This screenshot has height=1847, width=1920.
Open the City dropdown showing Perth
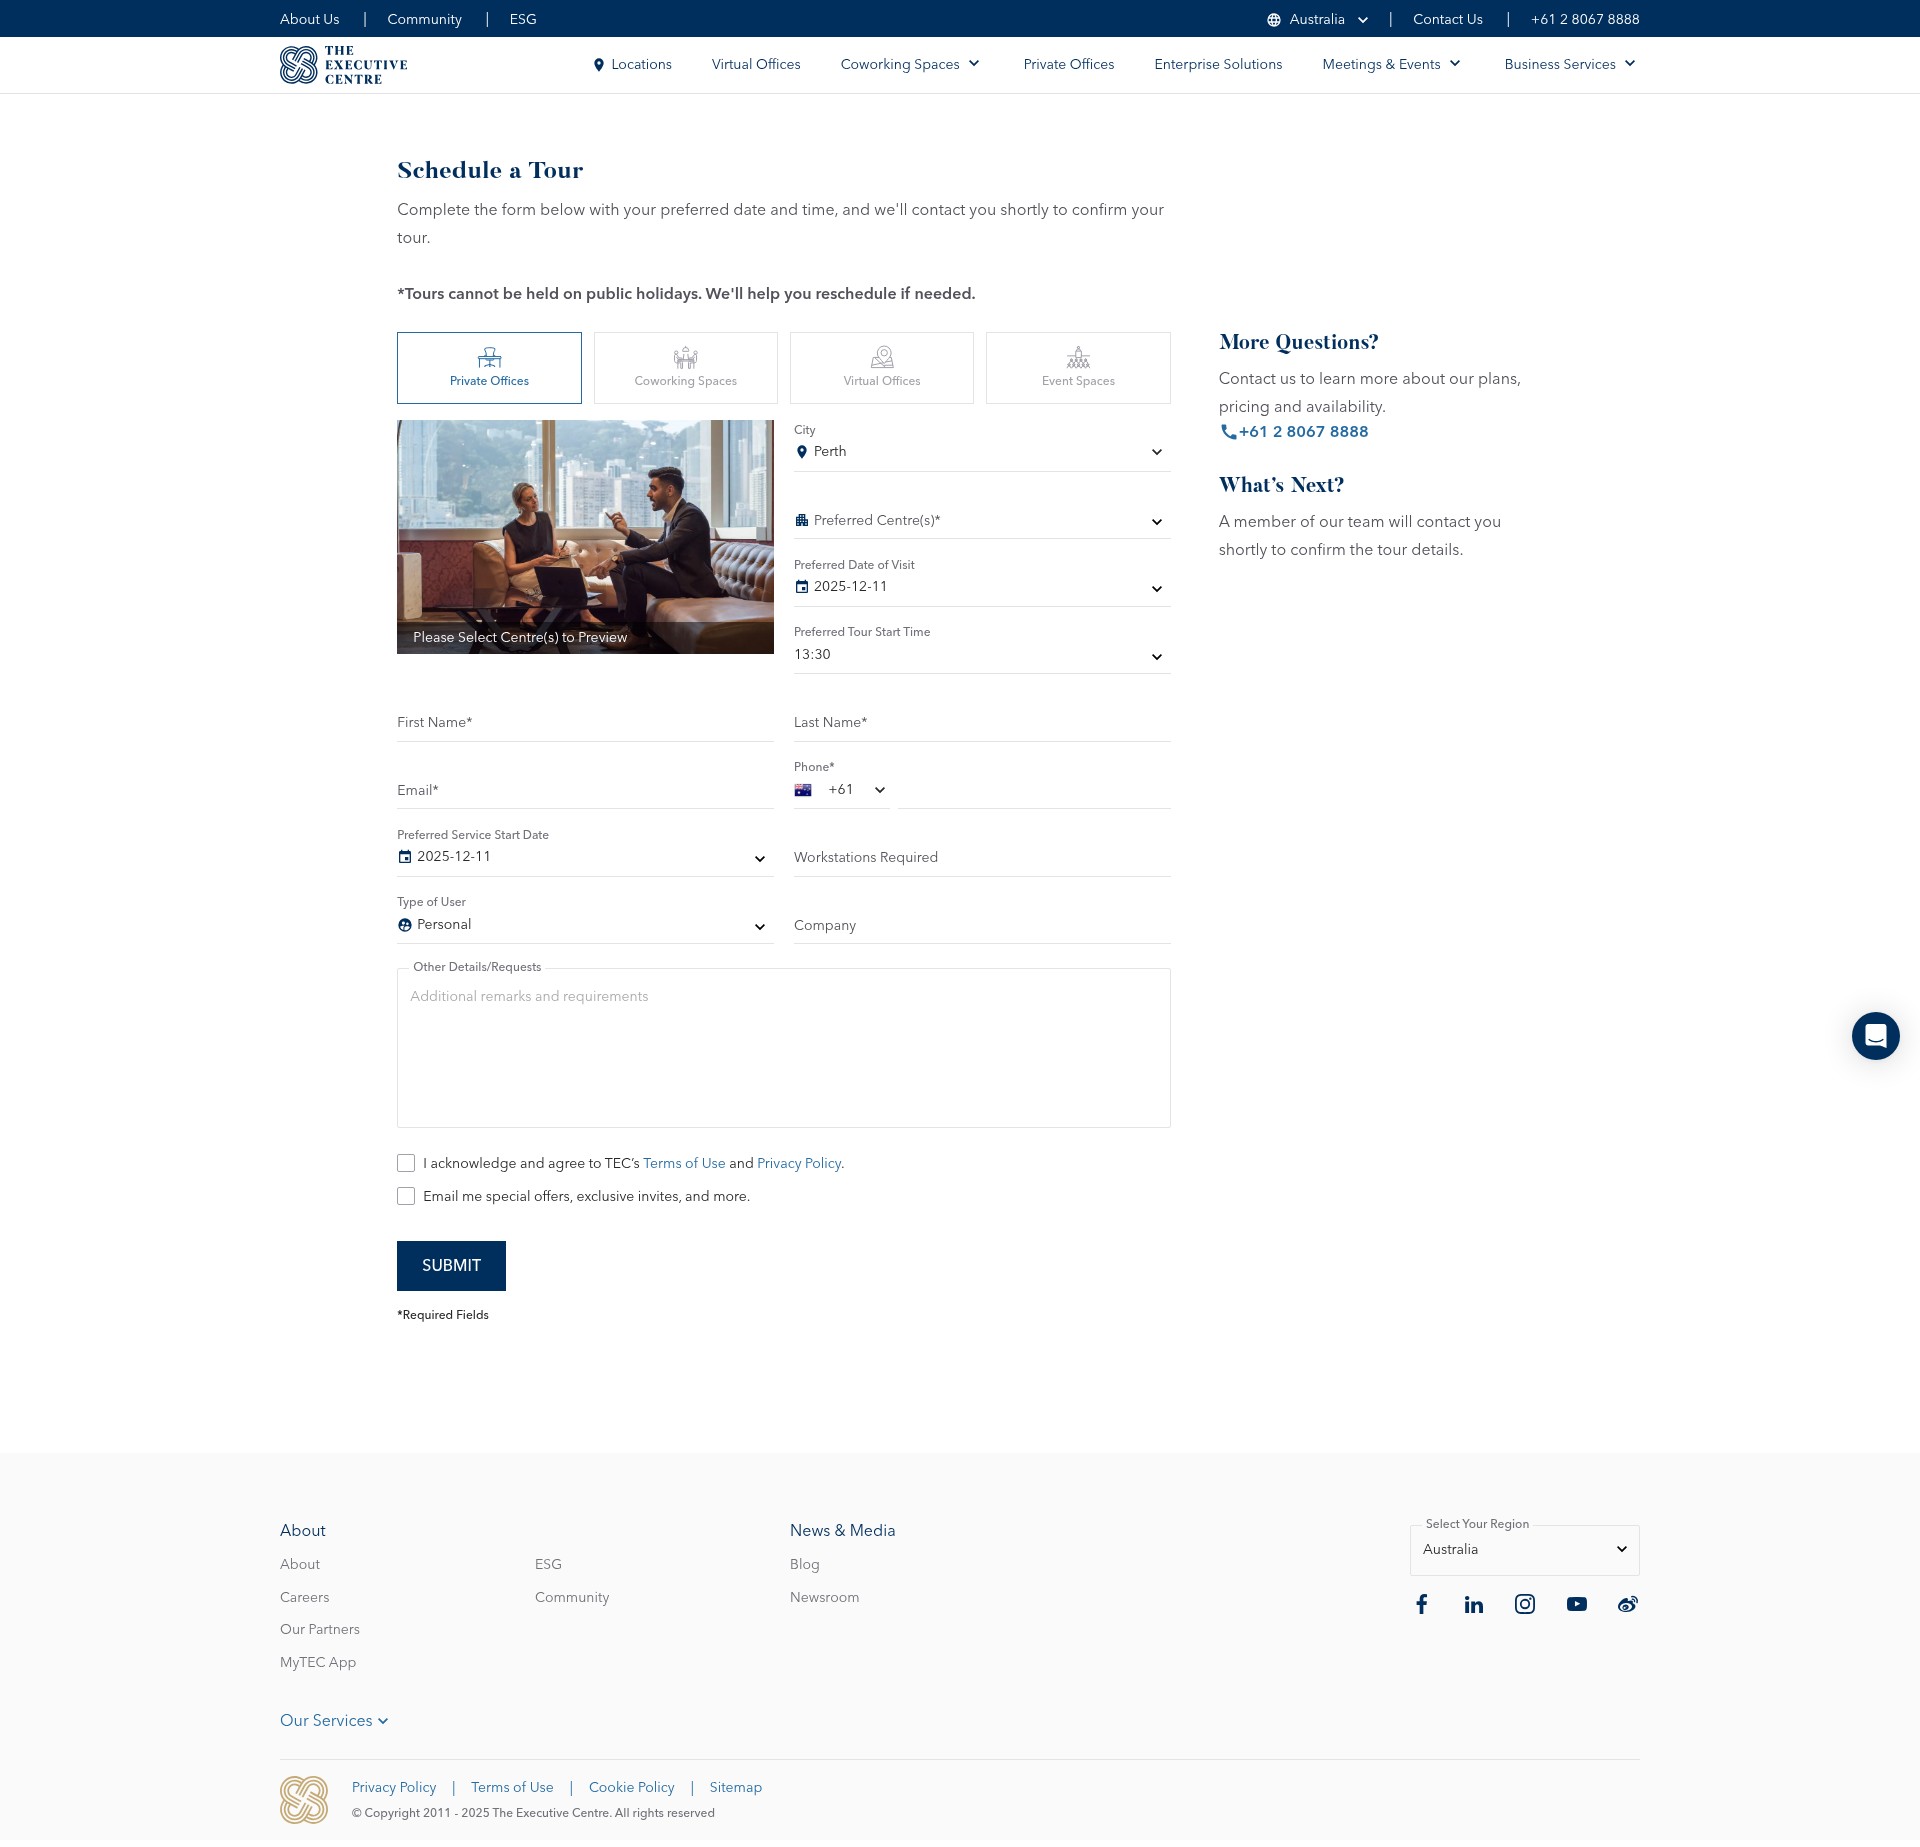tap(982, 452)
